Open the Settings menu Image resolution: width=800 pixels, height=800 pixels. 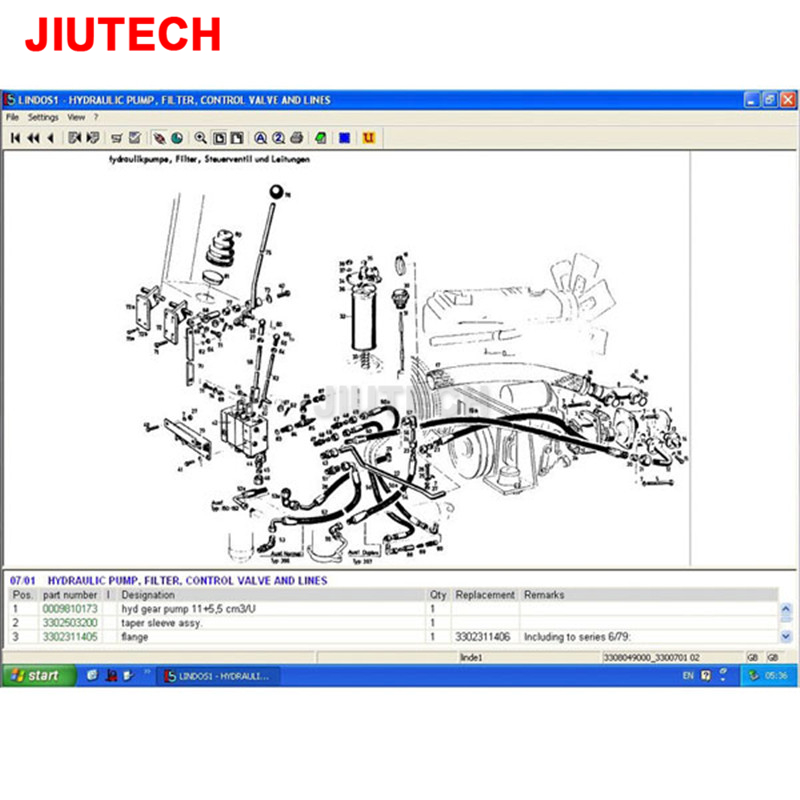pos(43,117)
